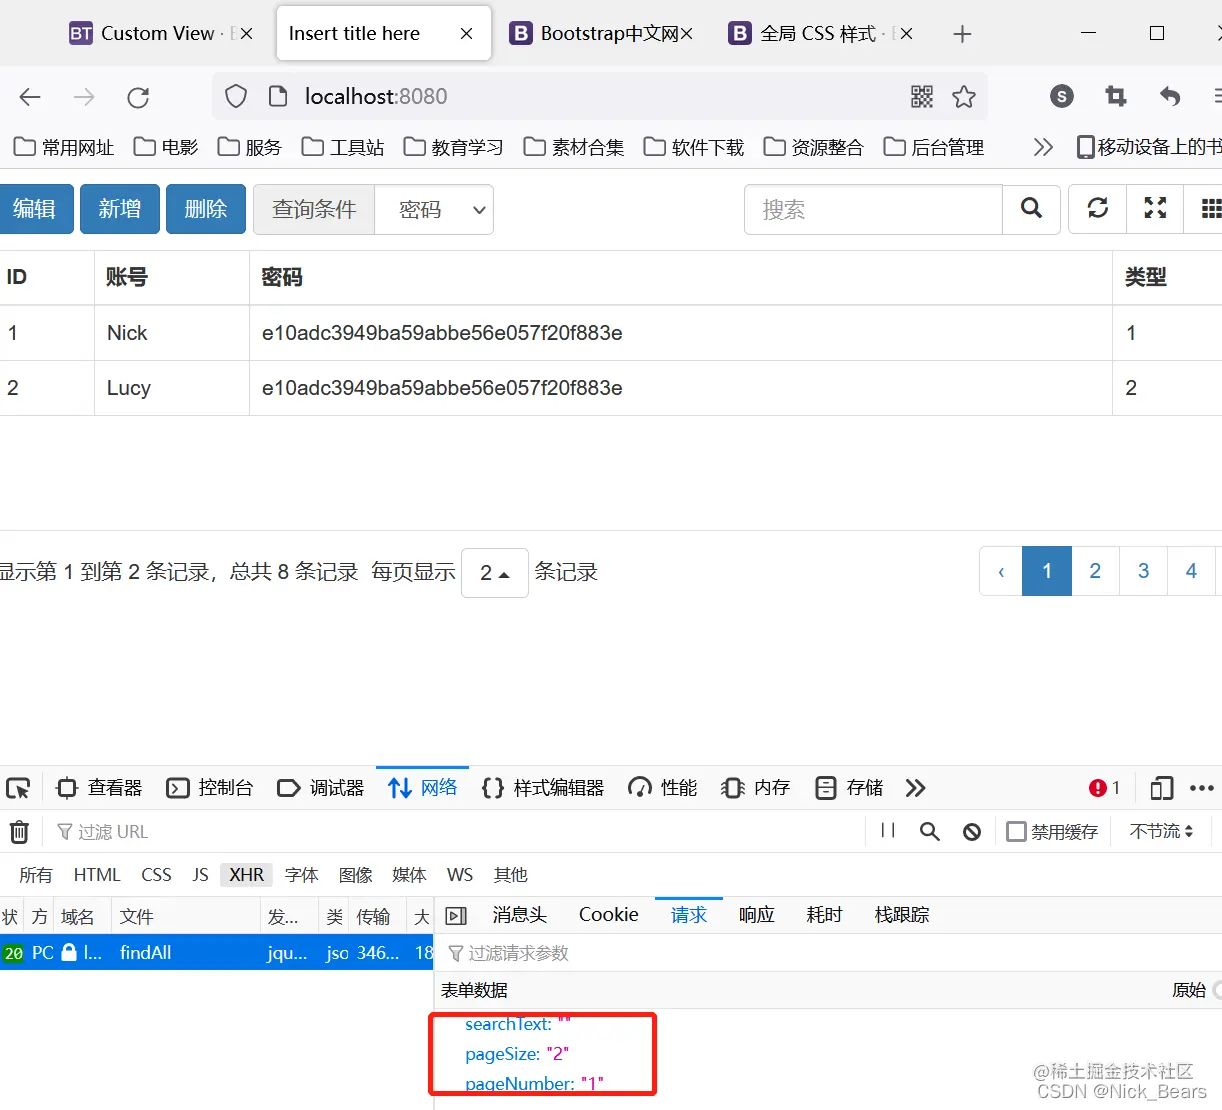1222x1110 pixels.
Task: Open devtools more options menu
Action: point(1202,788)
